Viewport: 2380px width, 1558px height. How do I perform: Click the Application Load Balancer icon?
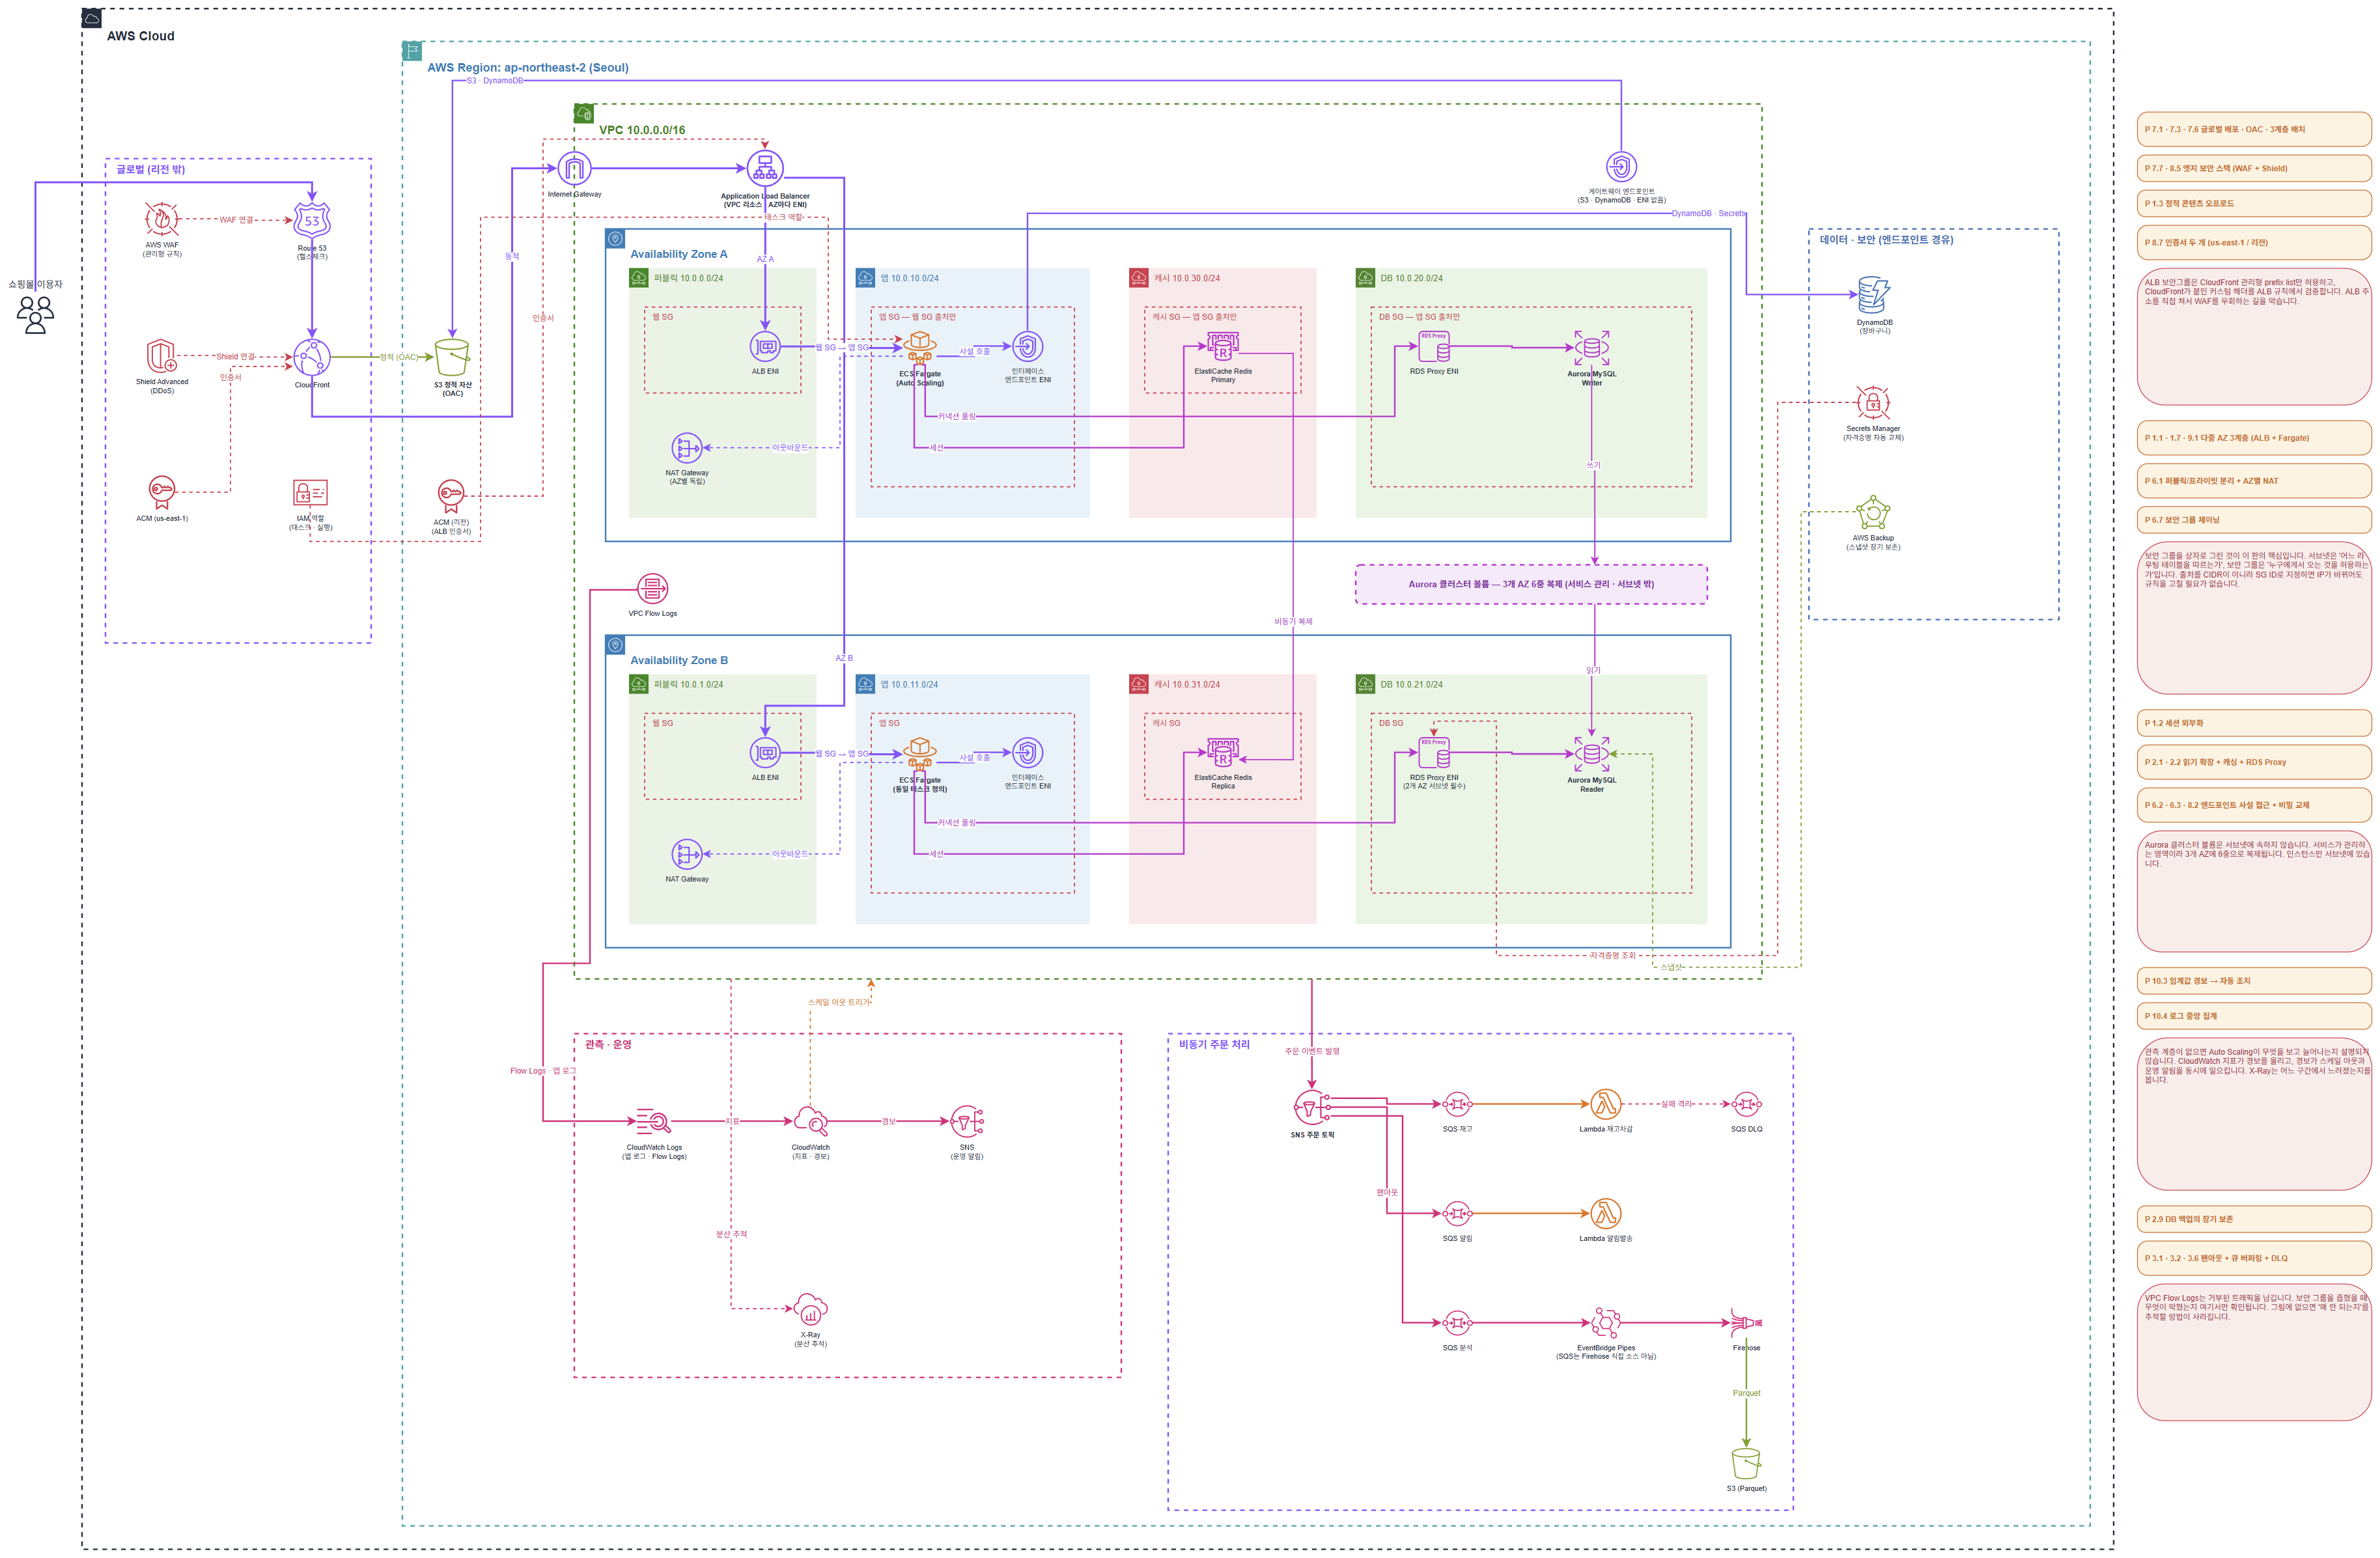coord(765,168)
